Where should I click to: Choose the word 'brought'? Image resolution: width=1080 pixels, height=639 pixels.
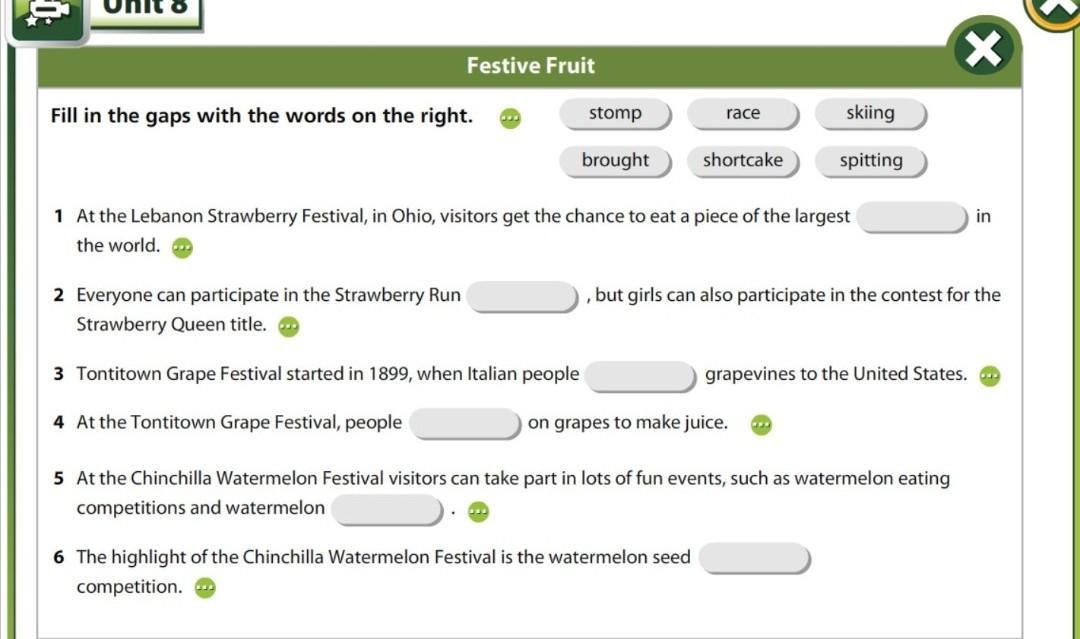click(x=615, y=161)
